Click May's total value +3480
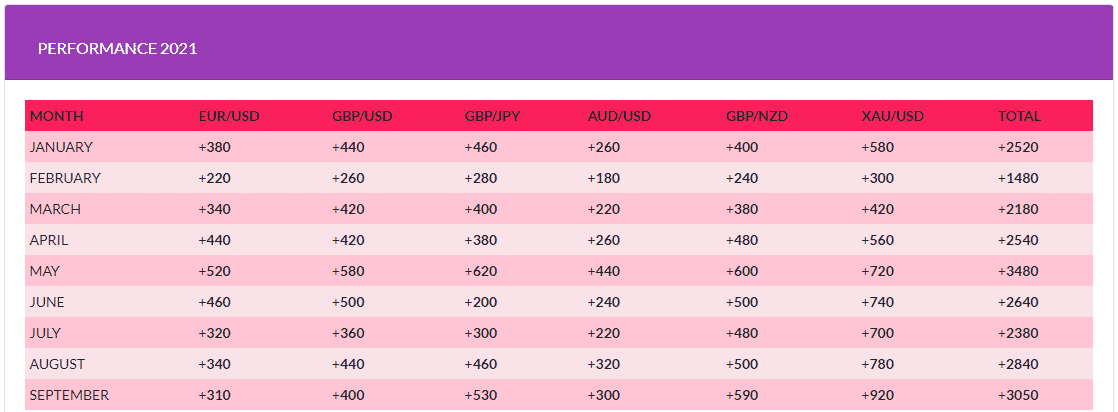This screenshot has width=1118, height=412. [1018, 271]
